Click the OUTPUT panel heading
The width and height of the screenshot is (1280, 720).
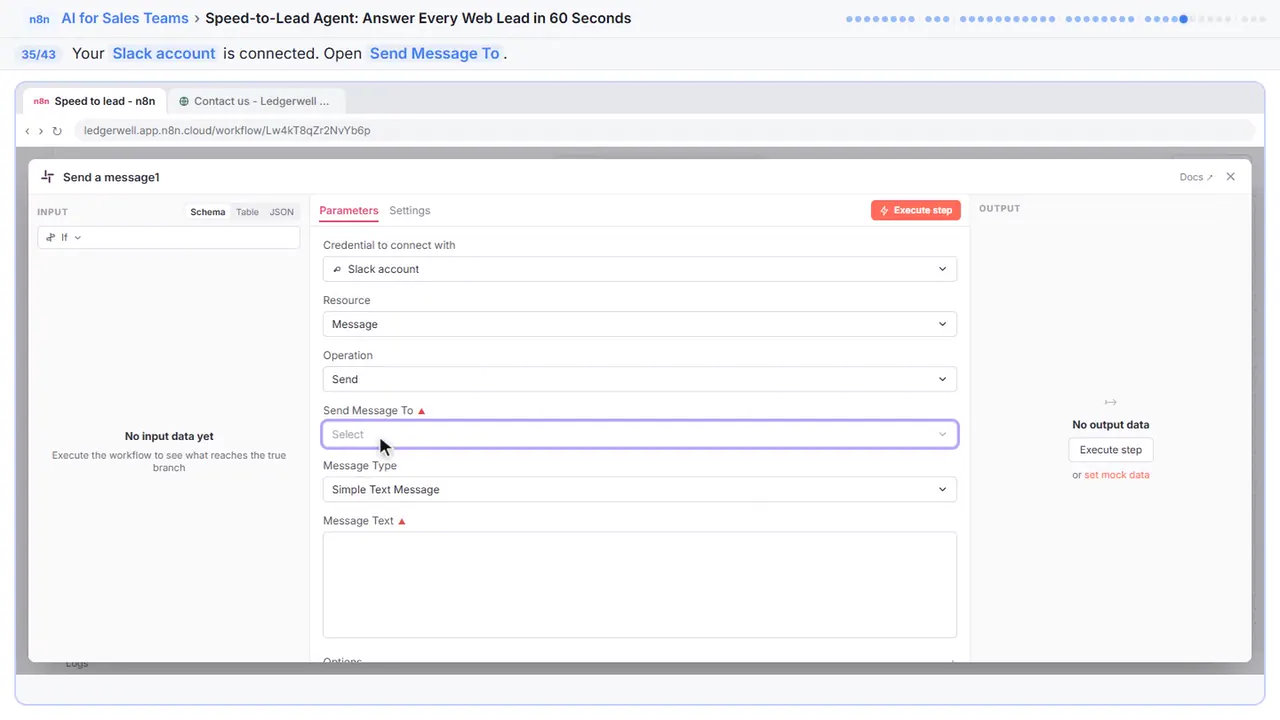pyautogui.click(x=999, y=209)
